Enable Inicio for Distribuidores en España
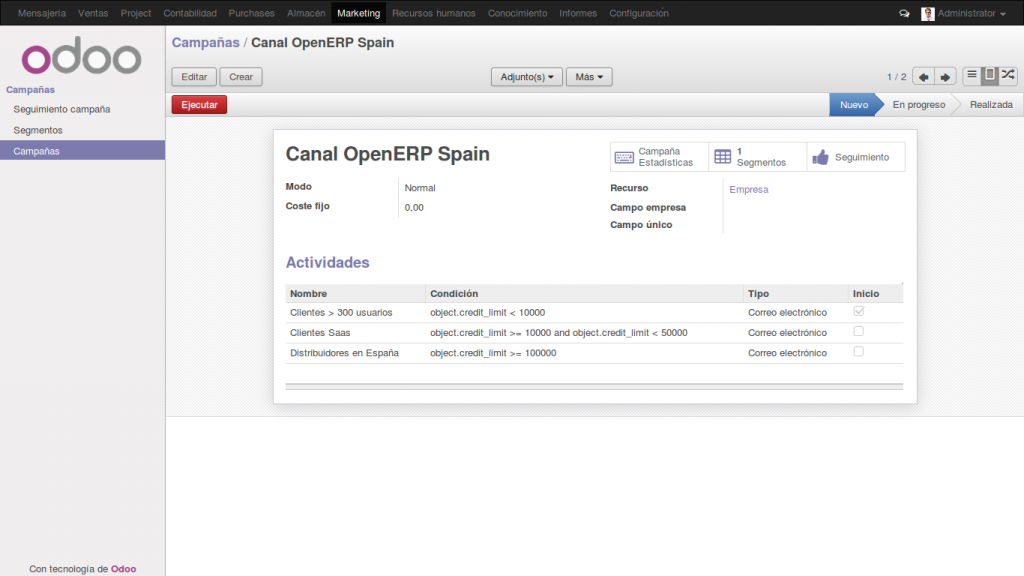Viewport: 1024px width, 576px height. 858,352
